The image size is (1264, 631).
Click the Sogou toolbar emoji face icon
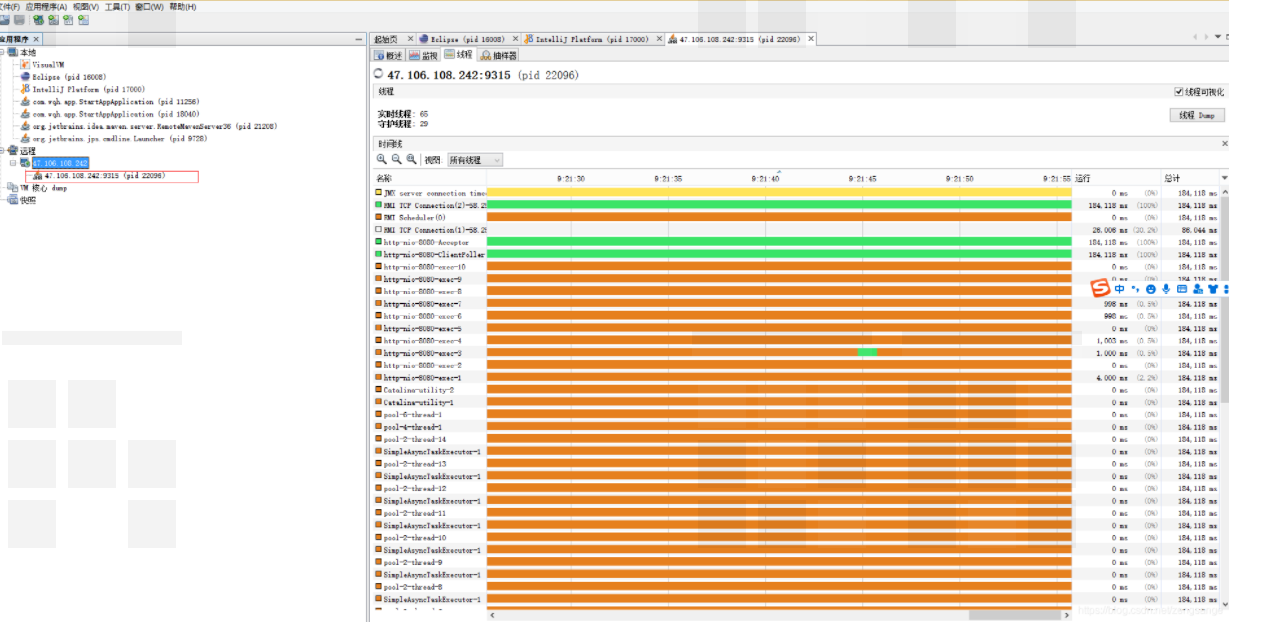click(1151, 289)
